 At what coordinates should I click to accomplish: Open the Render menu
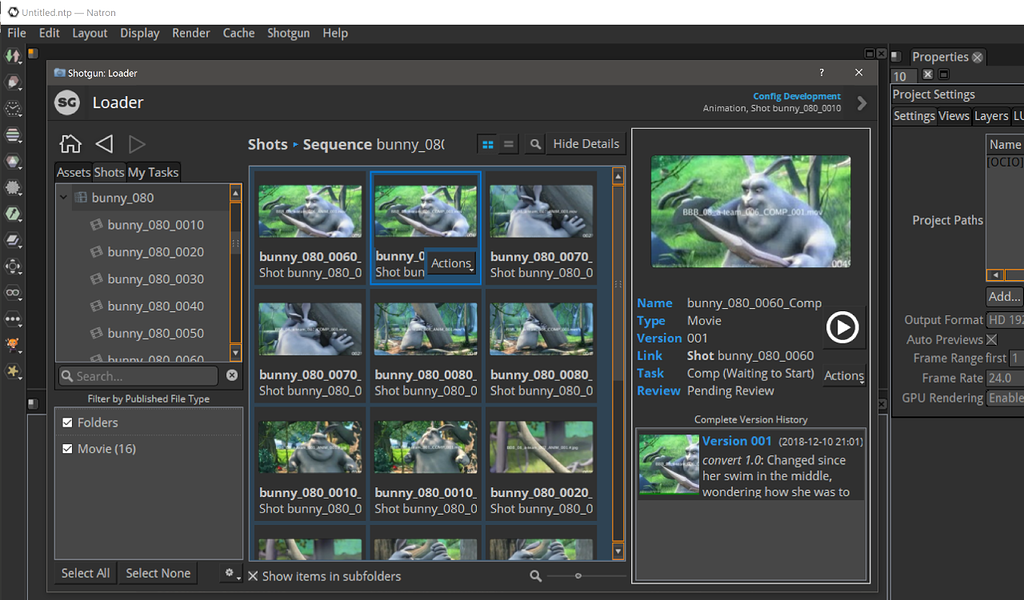(191, 33)
